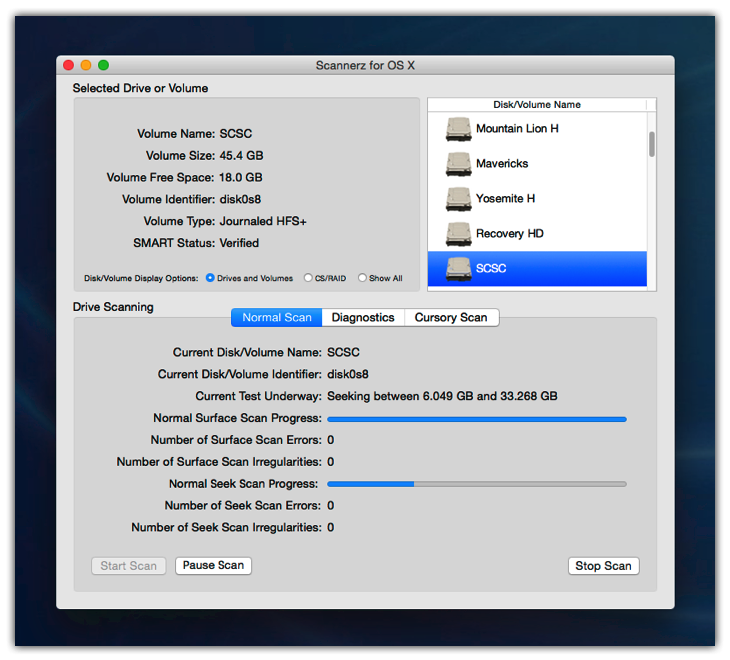
Task: Click the Yosemite H drive icon
Action: [x=458, y=199]
